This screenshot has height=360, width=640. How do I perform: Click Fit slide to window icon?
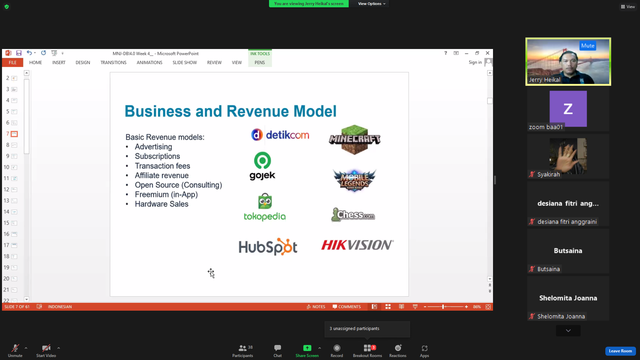click(488, 307)
